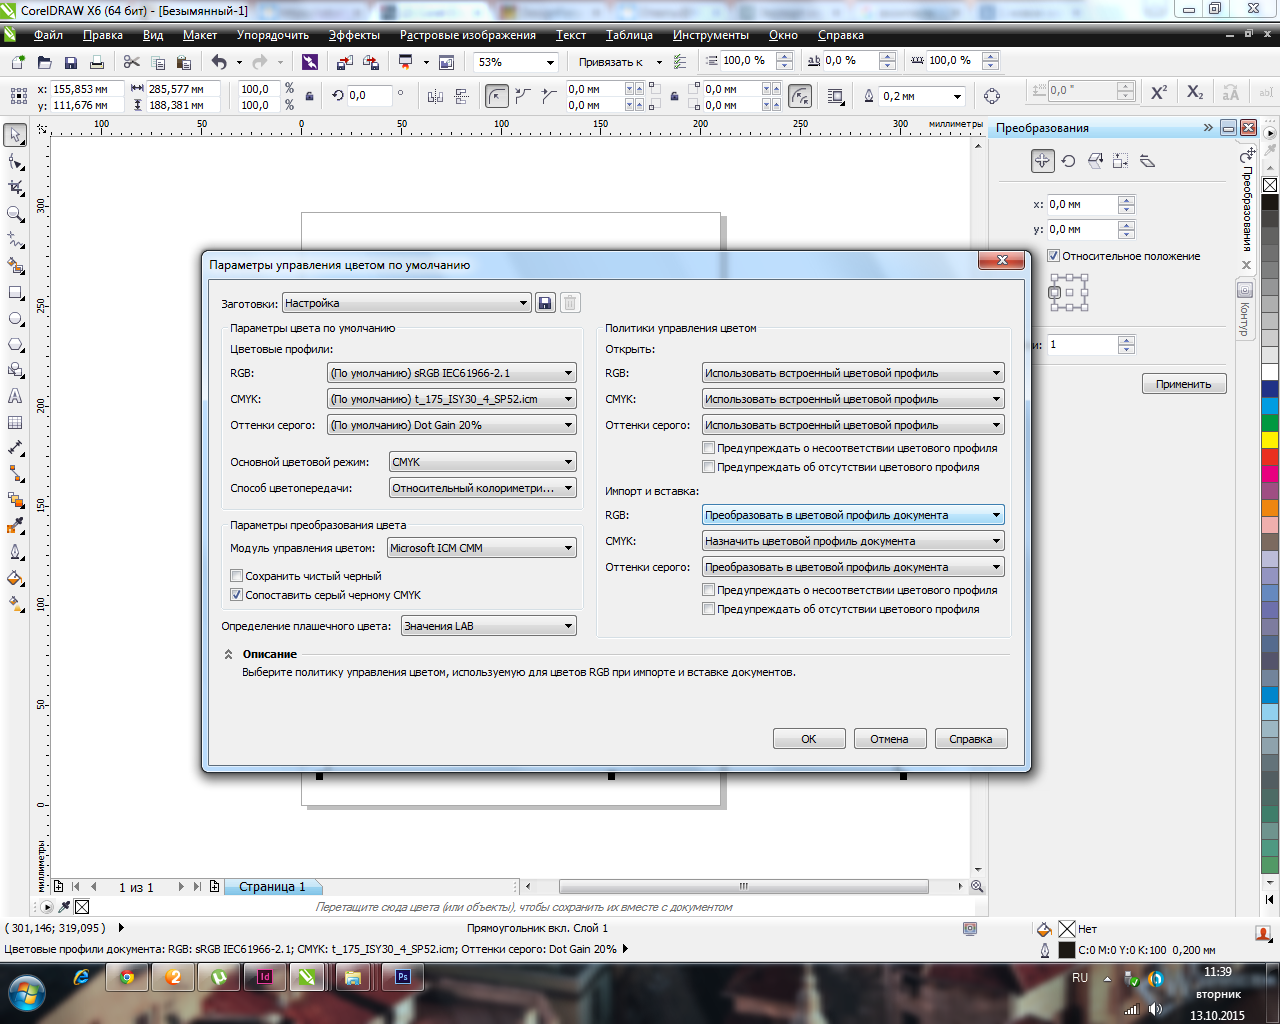Viewport: 1280px width, 1024px height.
Task: Open the Инструменты menu
Action: [x=710, y=35]
